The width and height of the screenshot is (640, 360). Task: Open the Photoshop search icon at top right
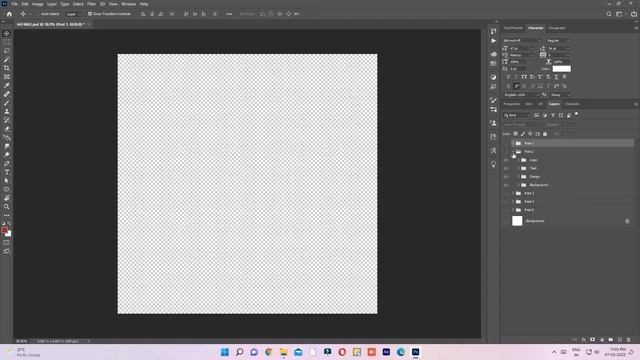coord(609,14)
